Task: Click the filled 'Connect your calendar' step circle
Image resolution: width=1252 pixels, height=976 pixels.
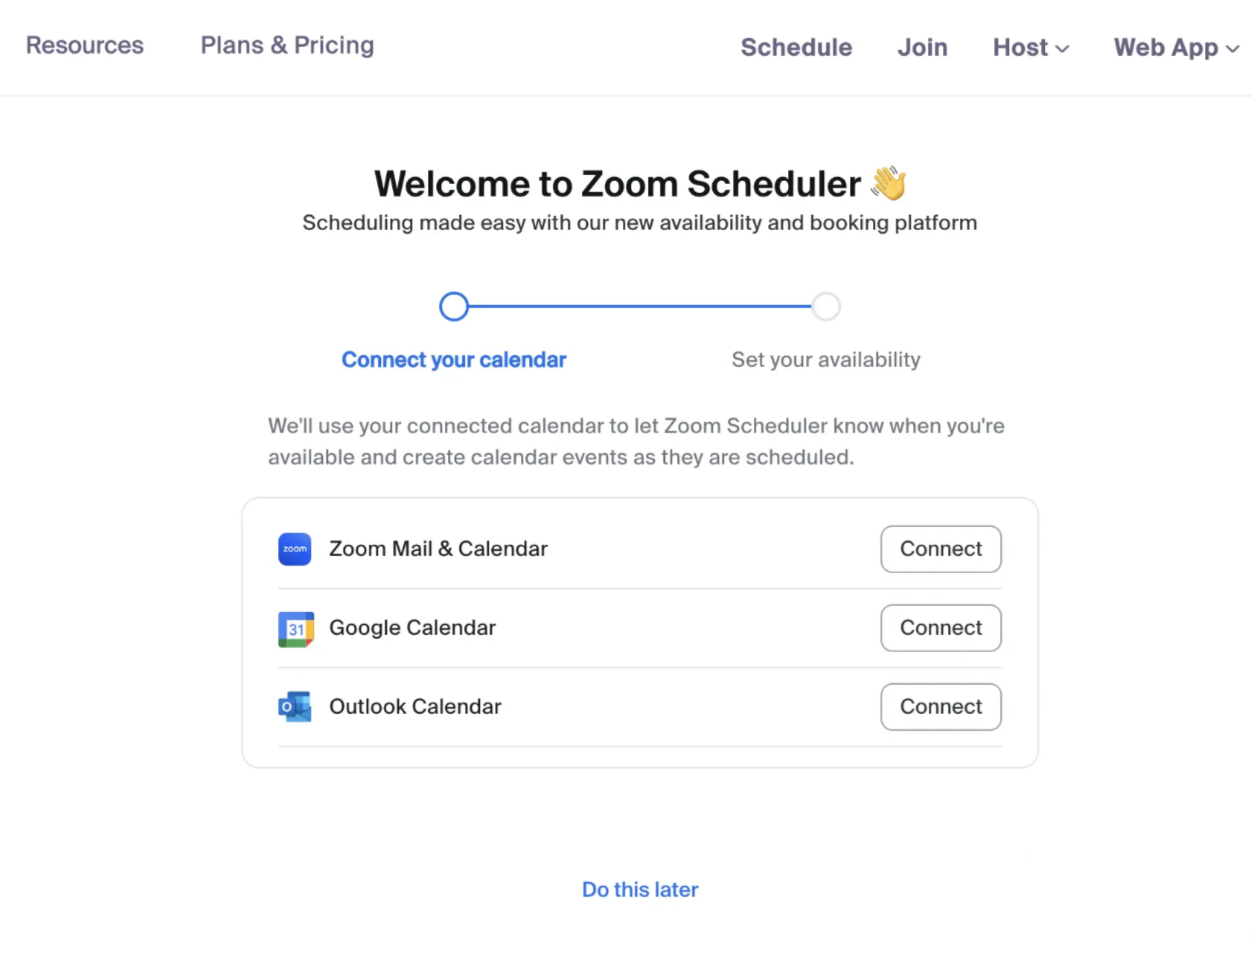Action: coord(454,306)
